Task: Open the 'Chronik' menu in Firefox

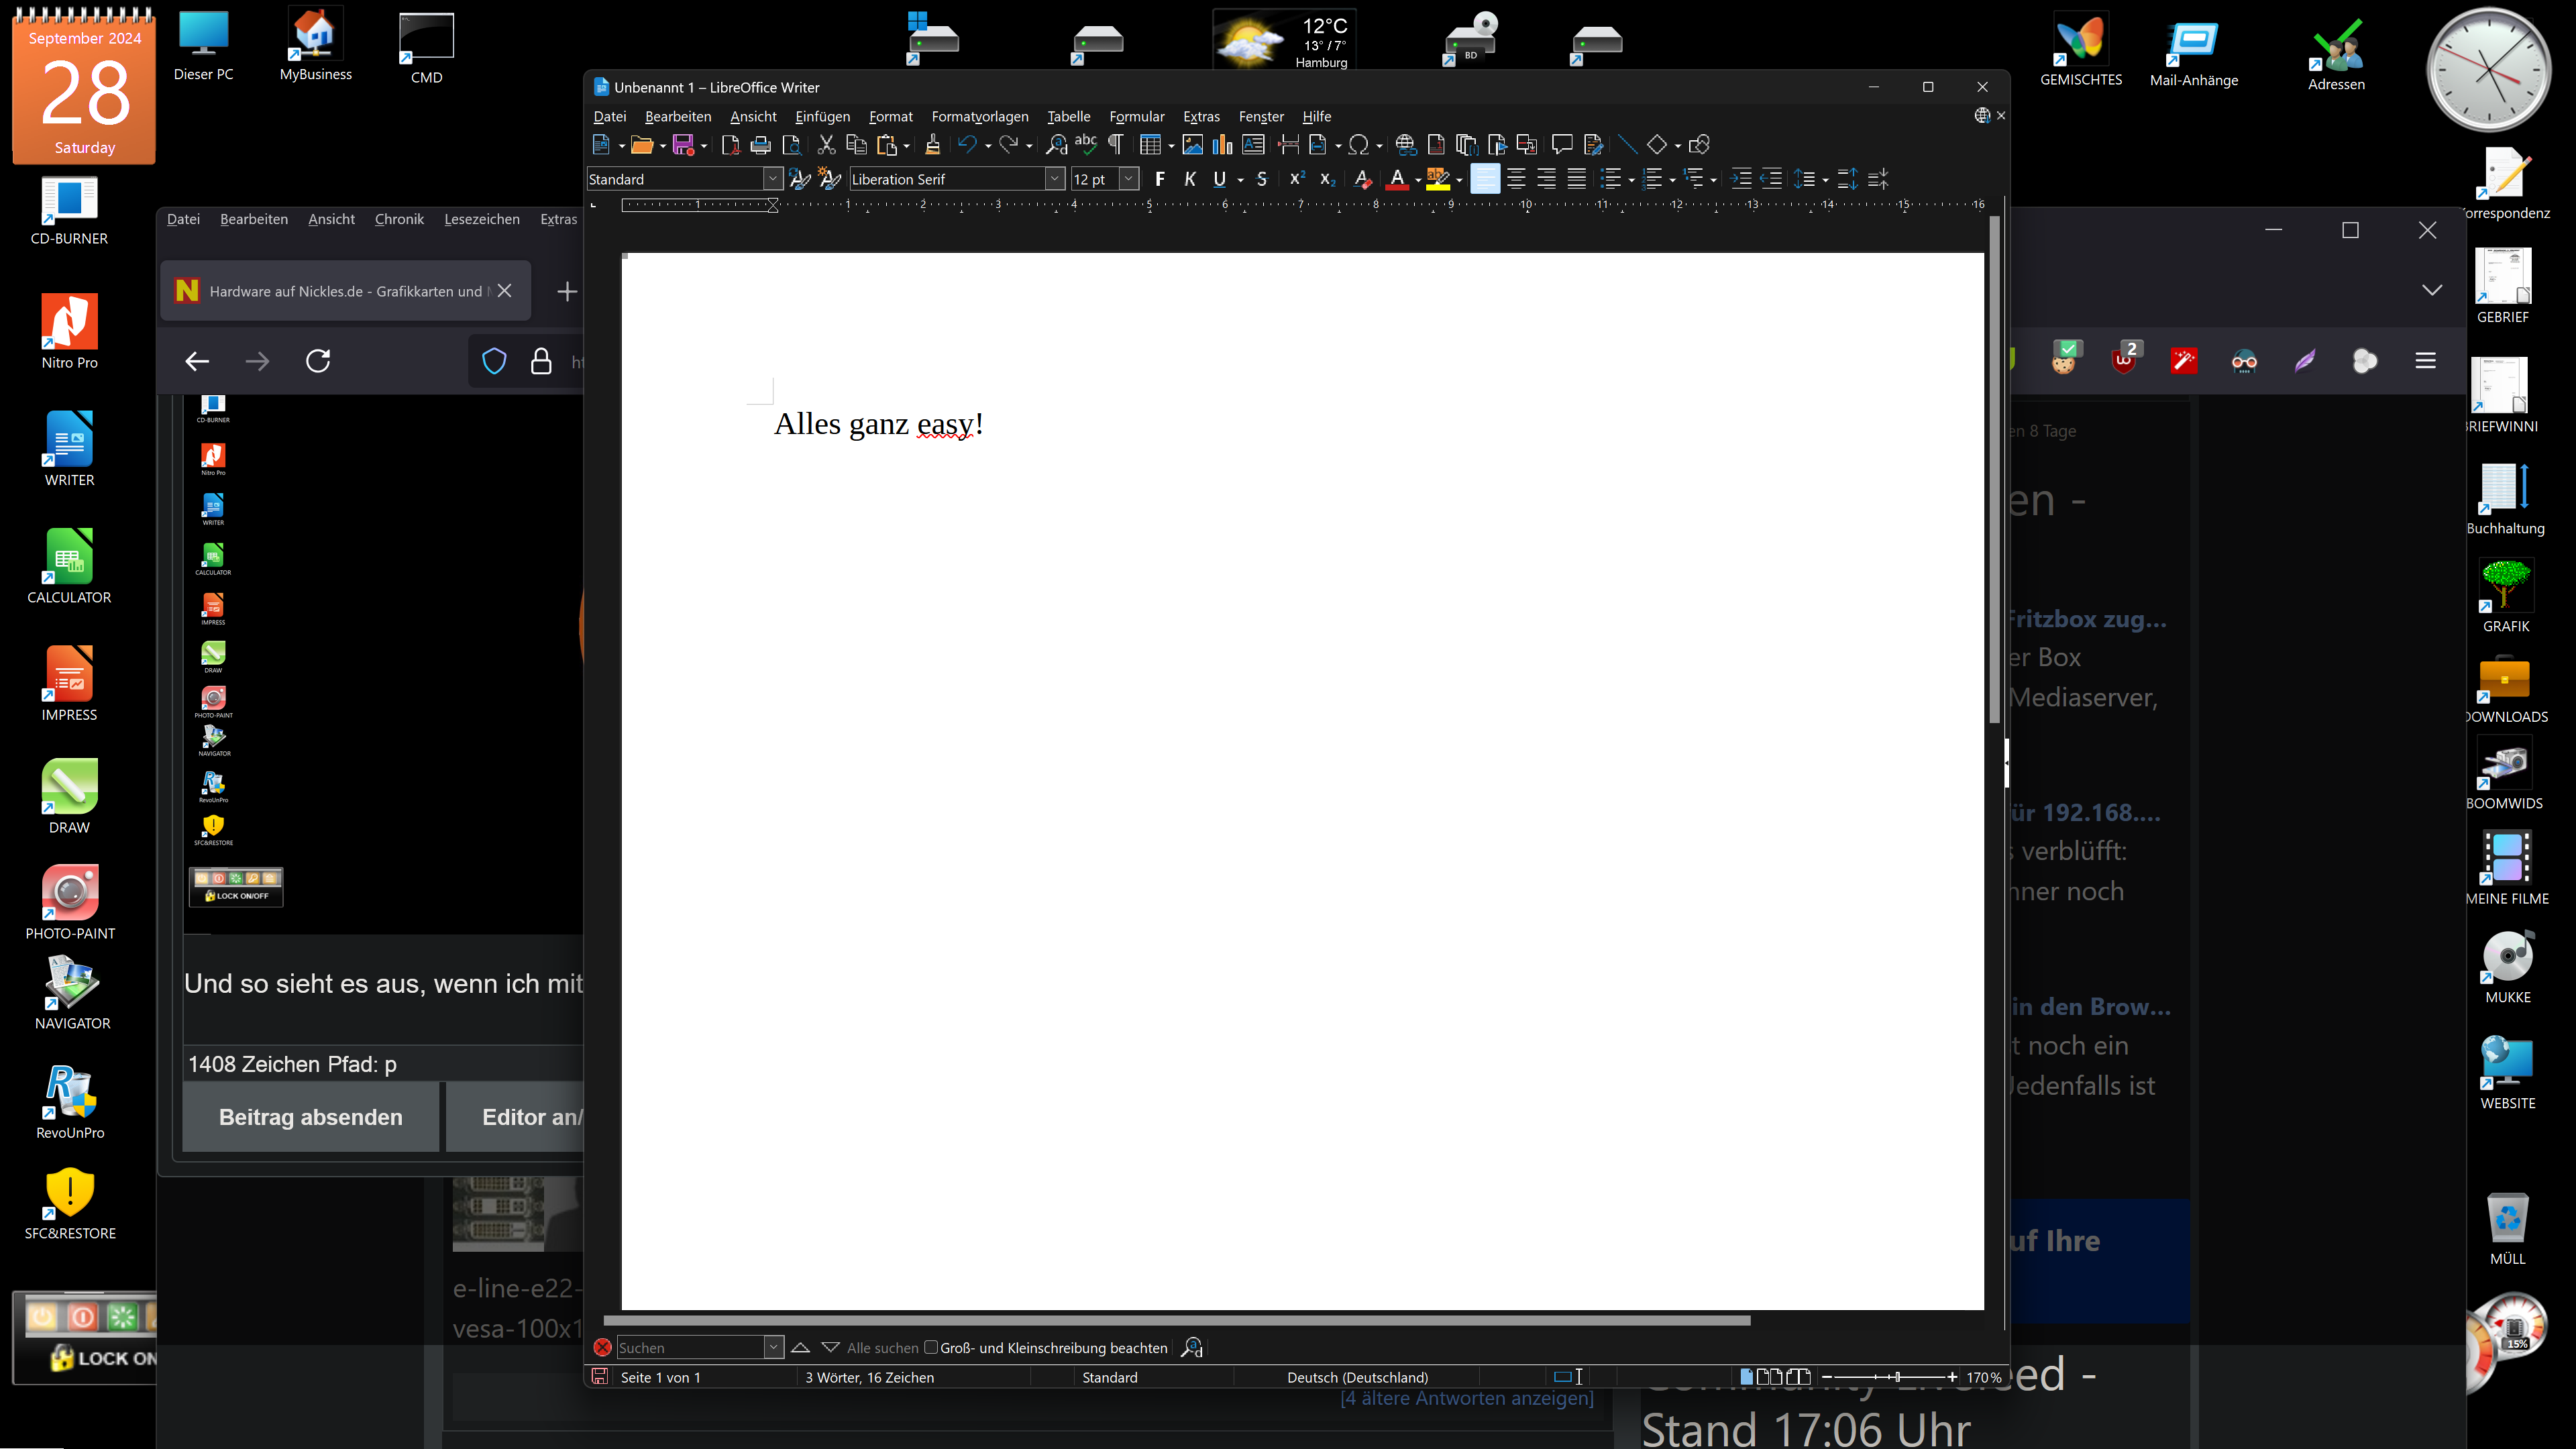Action: click(x=399, y=219)
